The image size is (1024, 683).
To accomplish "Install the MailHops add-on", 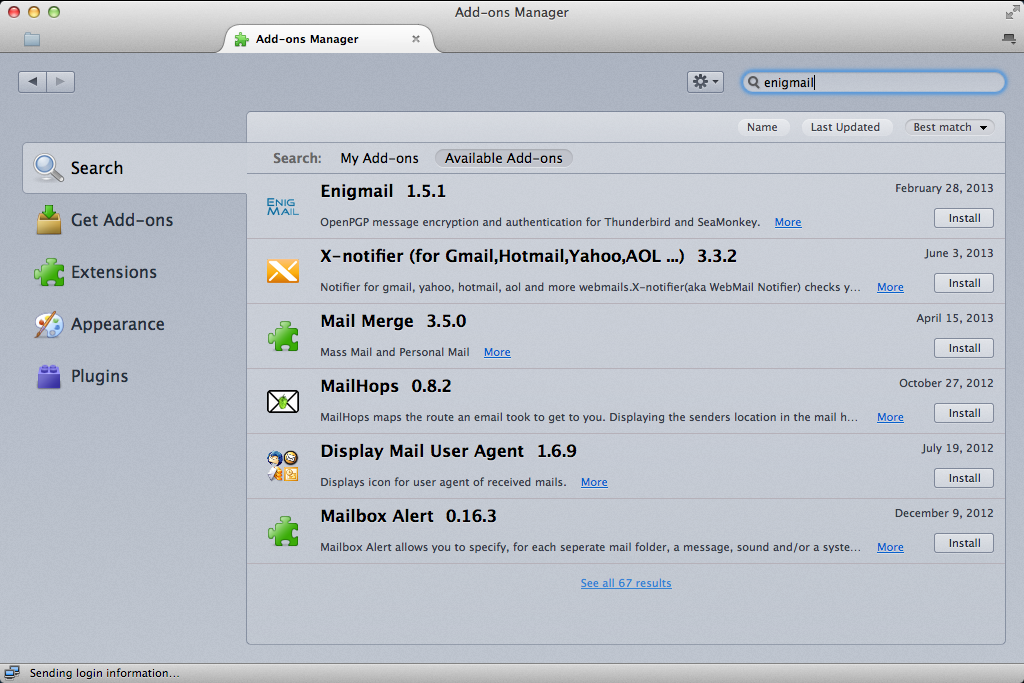I will coord(964,413).
